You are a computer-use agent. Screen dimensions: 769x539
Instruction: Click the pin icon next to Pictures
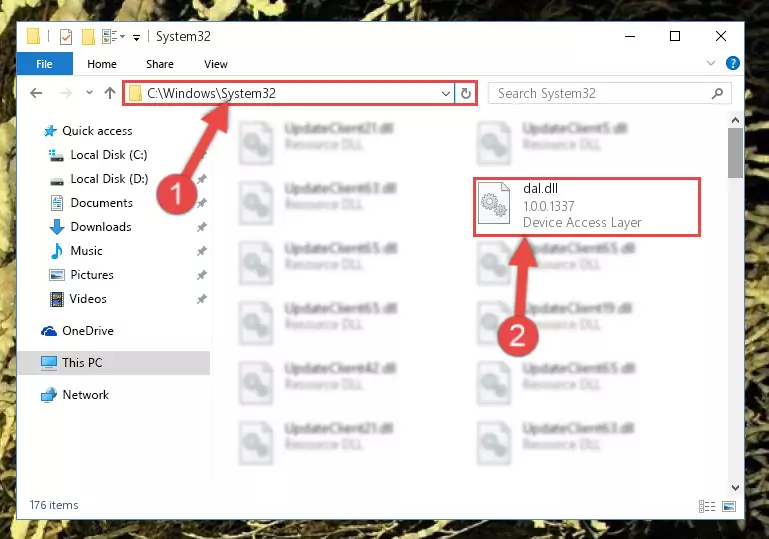click(x=202, y=275)
